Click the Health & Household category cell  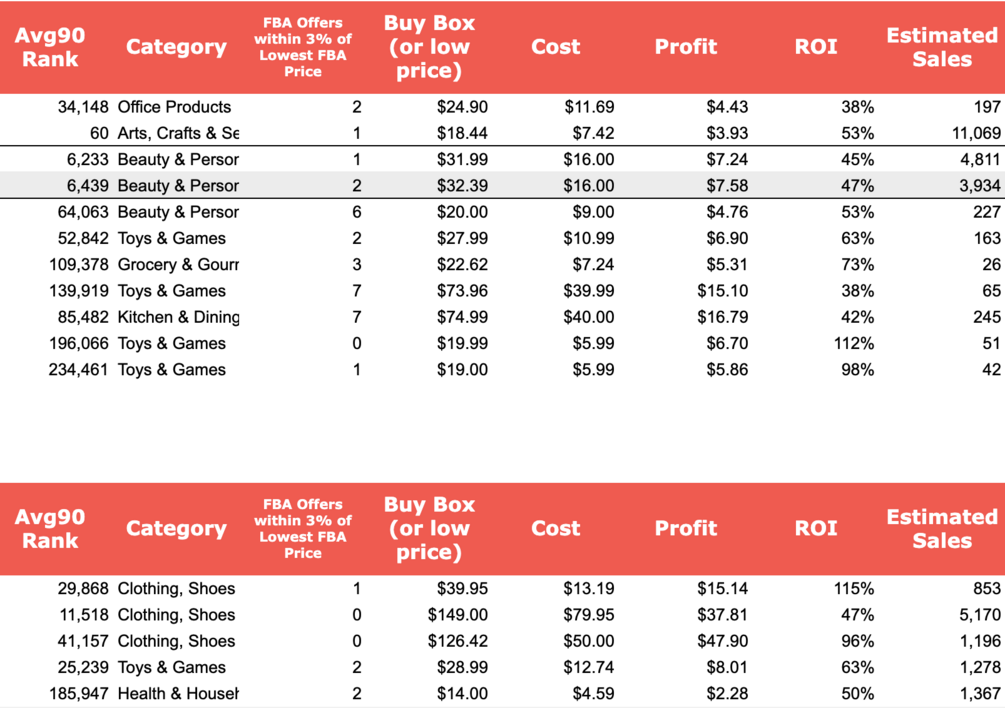178,693
